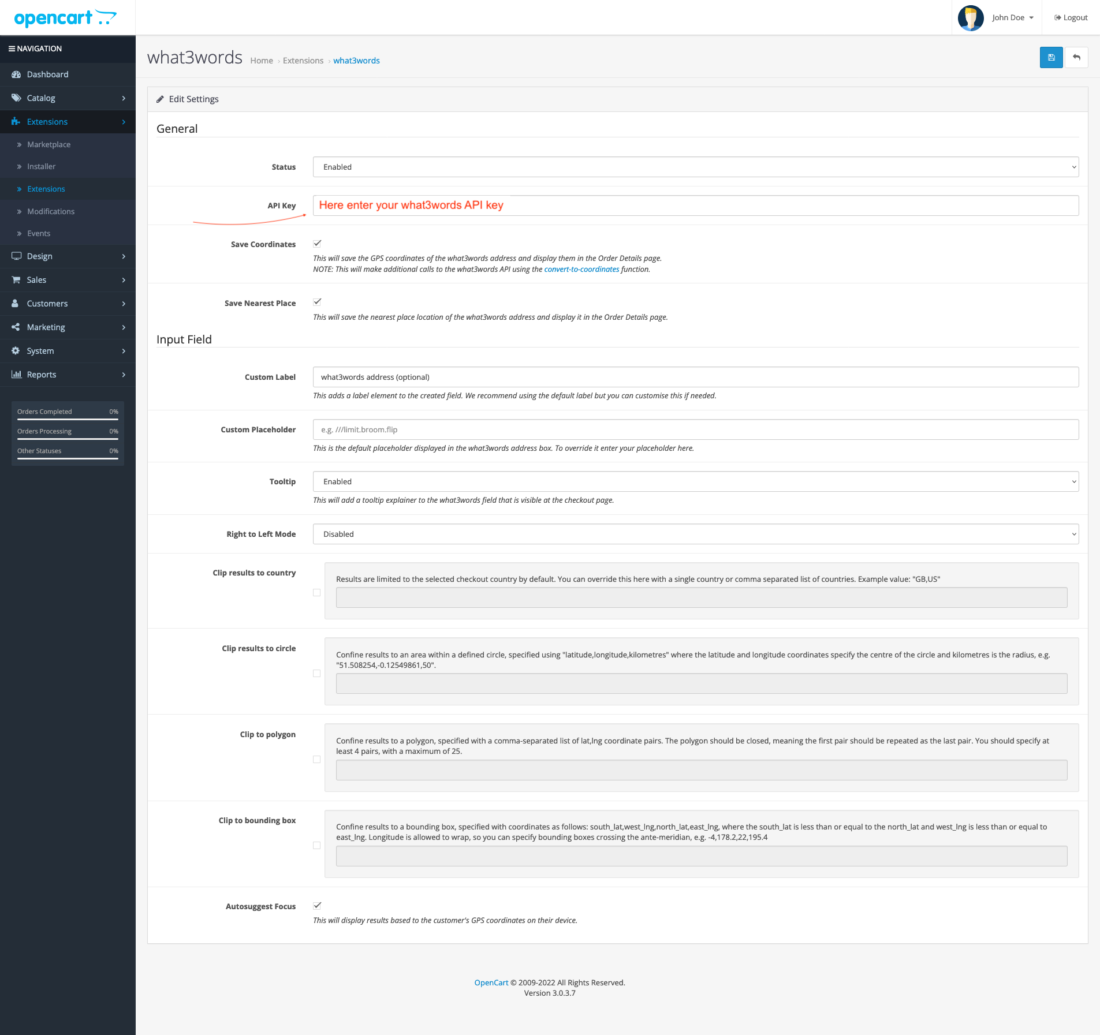This screenshot has height=1035, width=1100.
Task: Click the API Key input field
Action: [695, 205]
